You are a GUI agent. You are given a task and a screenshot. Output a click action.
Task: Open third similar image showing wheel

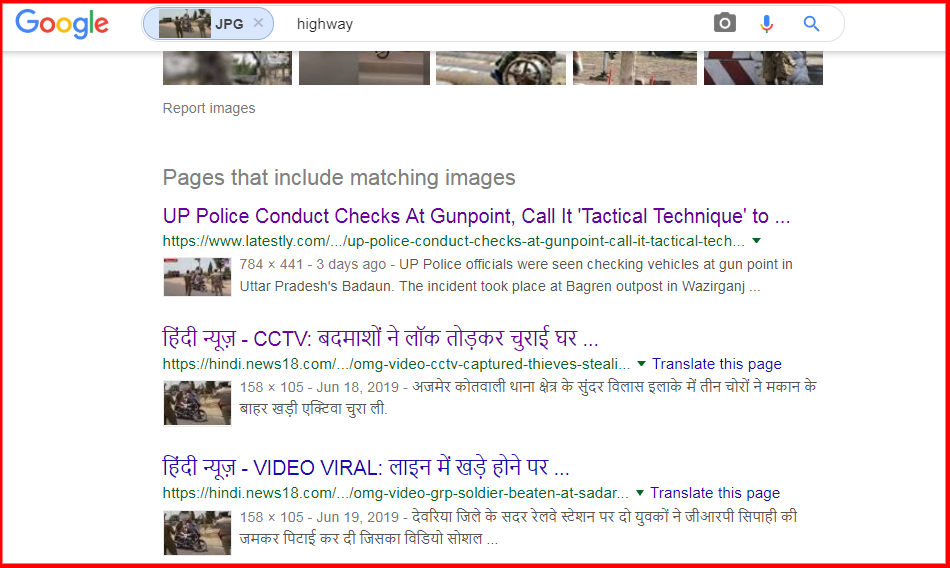[x=500, y=68]
